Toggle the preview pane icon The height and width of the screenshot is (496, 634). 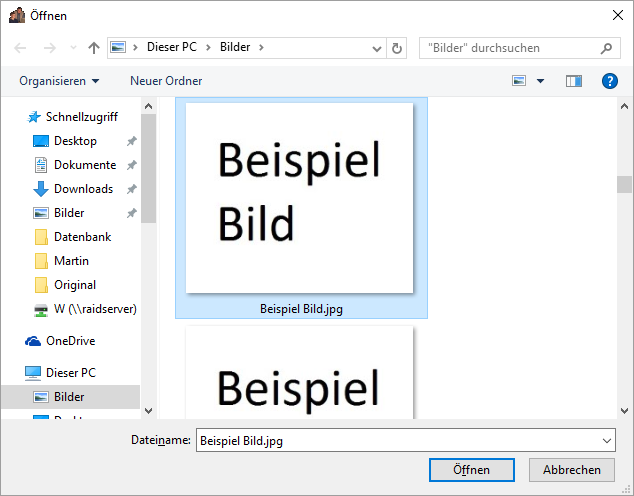point(573,81)
